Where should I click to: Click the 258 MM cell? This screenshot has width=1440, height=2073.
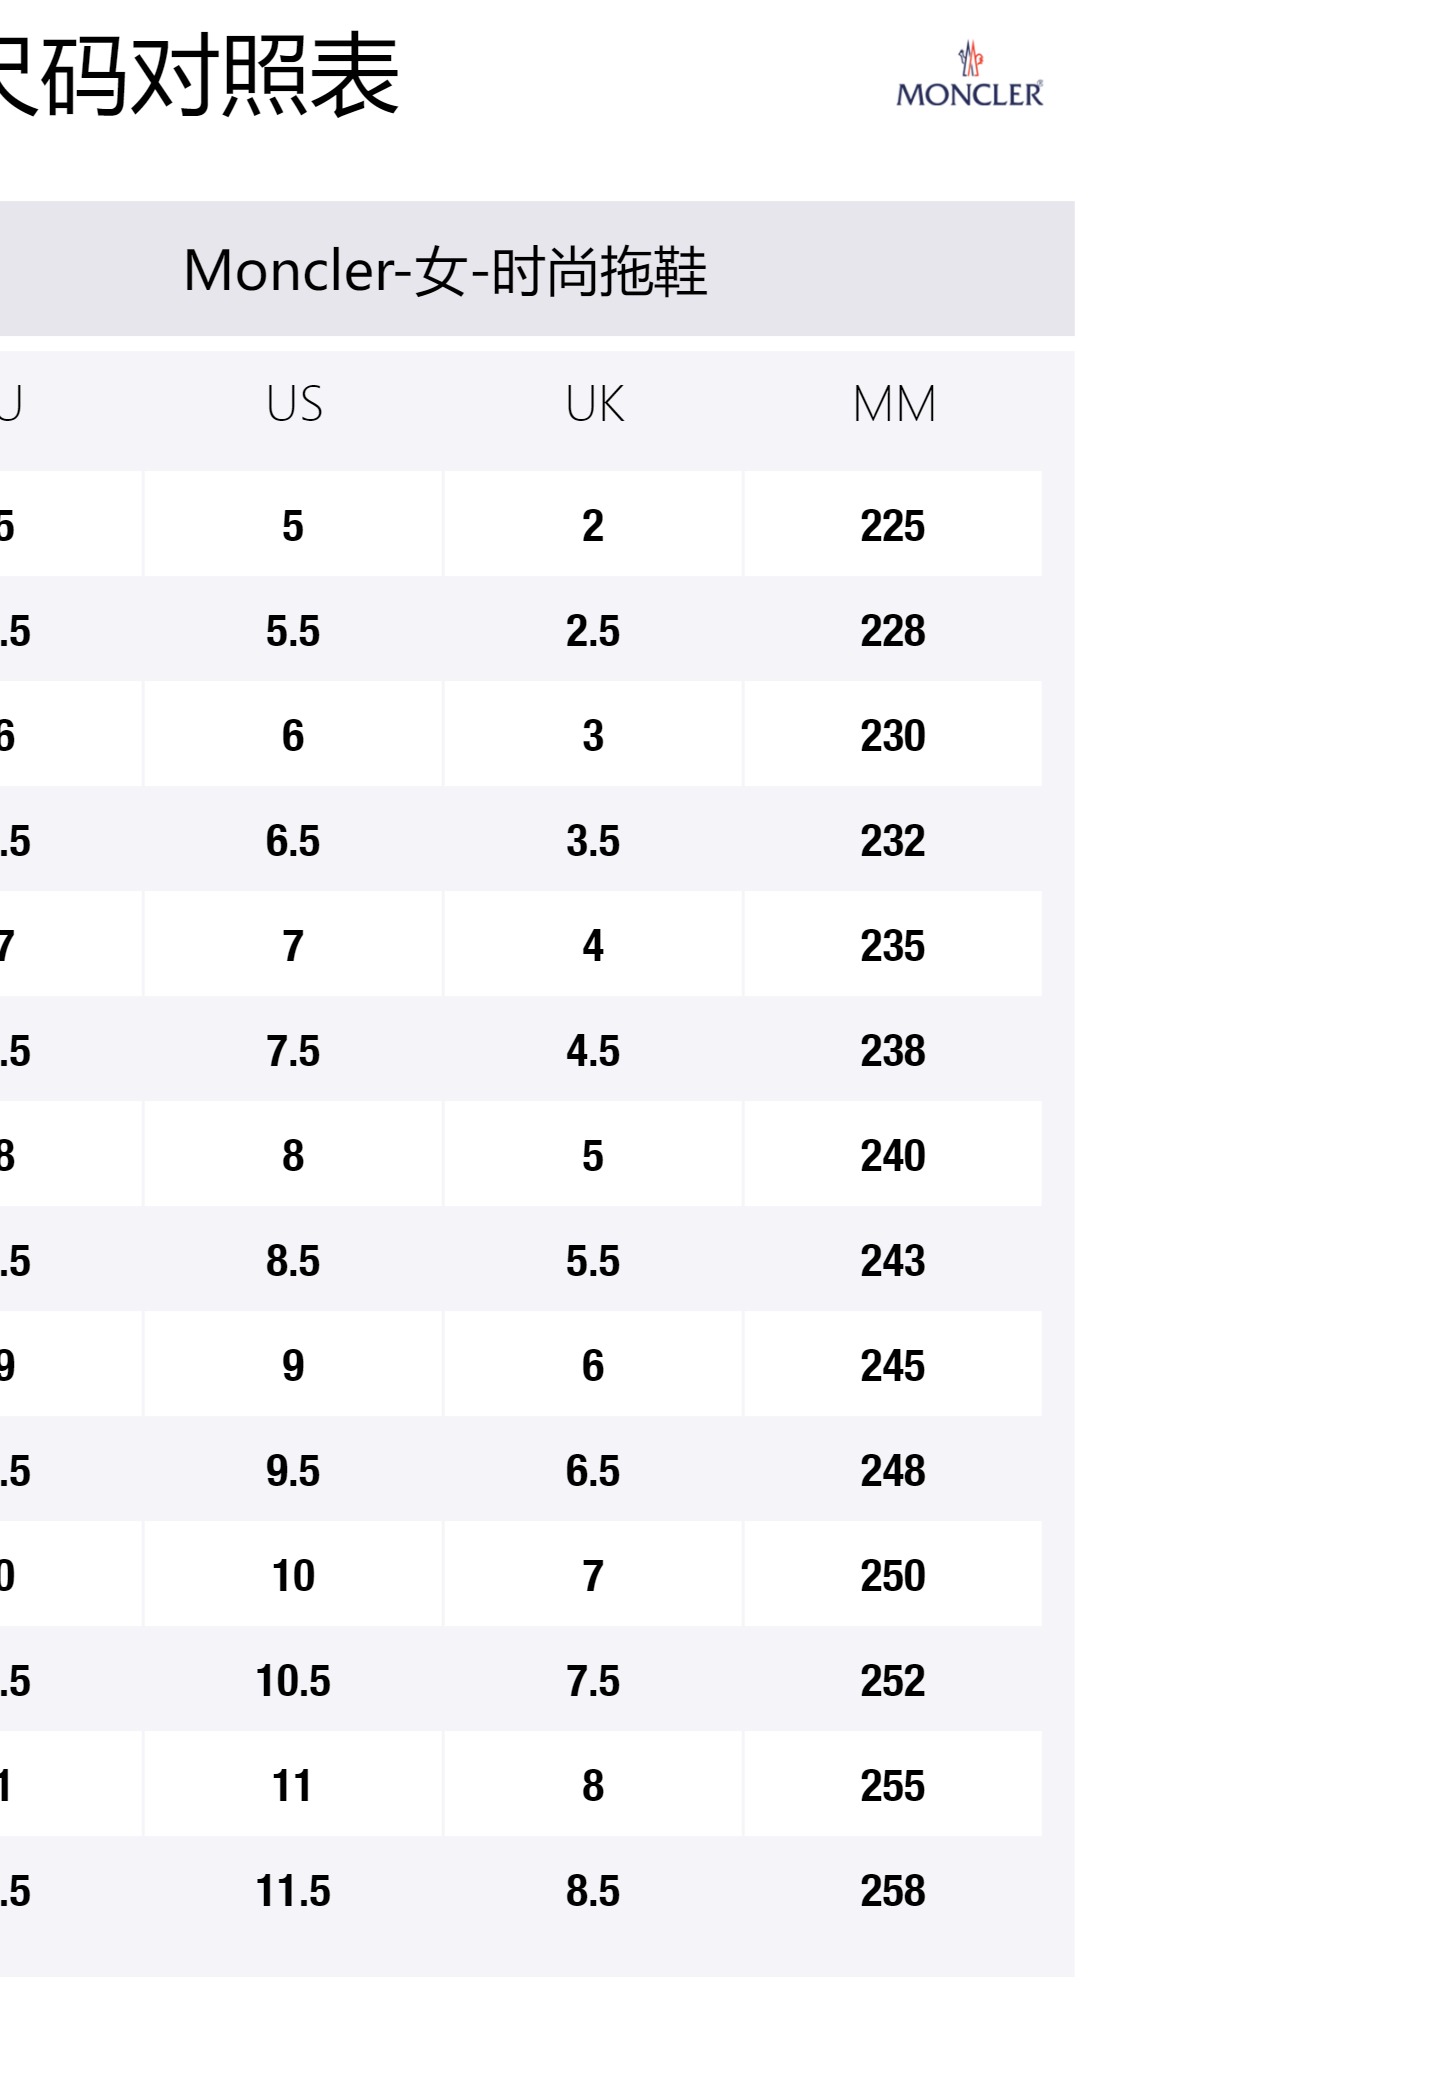click(893, 1891)
